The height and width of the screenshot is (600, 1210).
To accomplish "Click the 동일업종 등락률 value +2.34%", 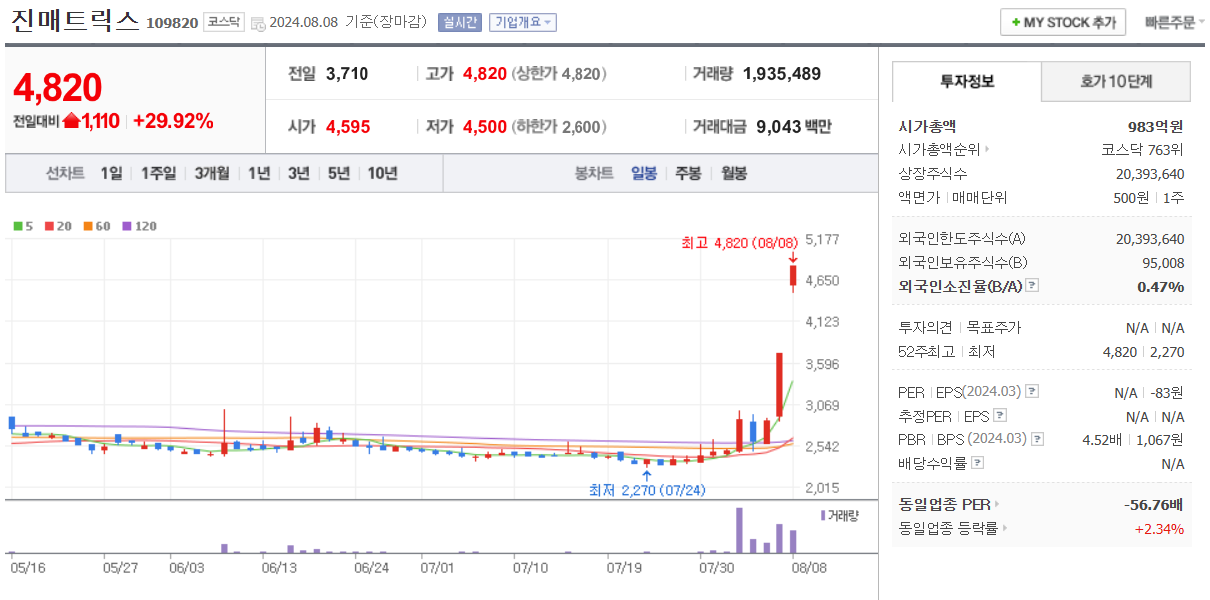I will tap(1159, 528).
